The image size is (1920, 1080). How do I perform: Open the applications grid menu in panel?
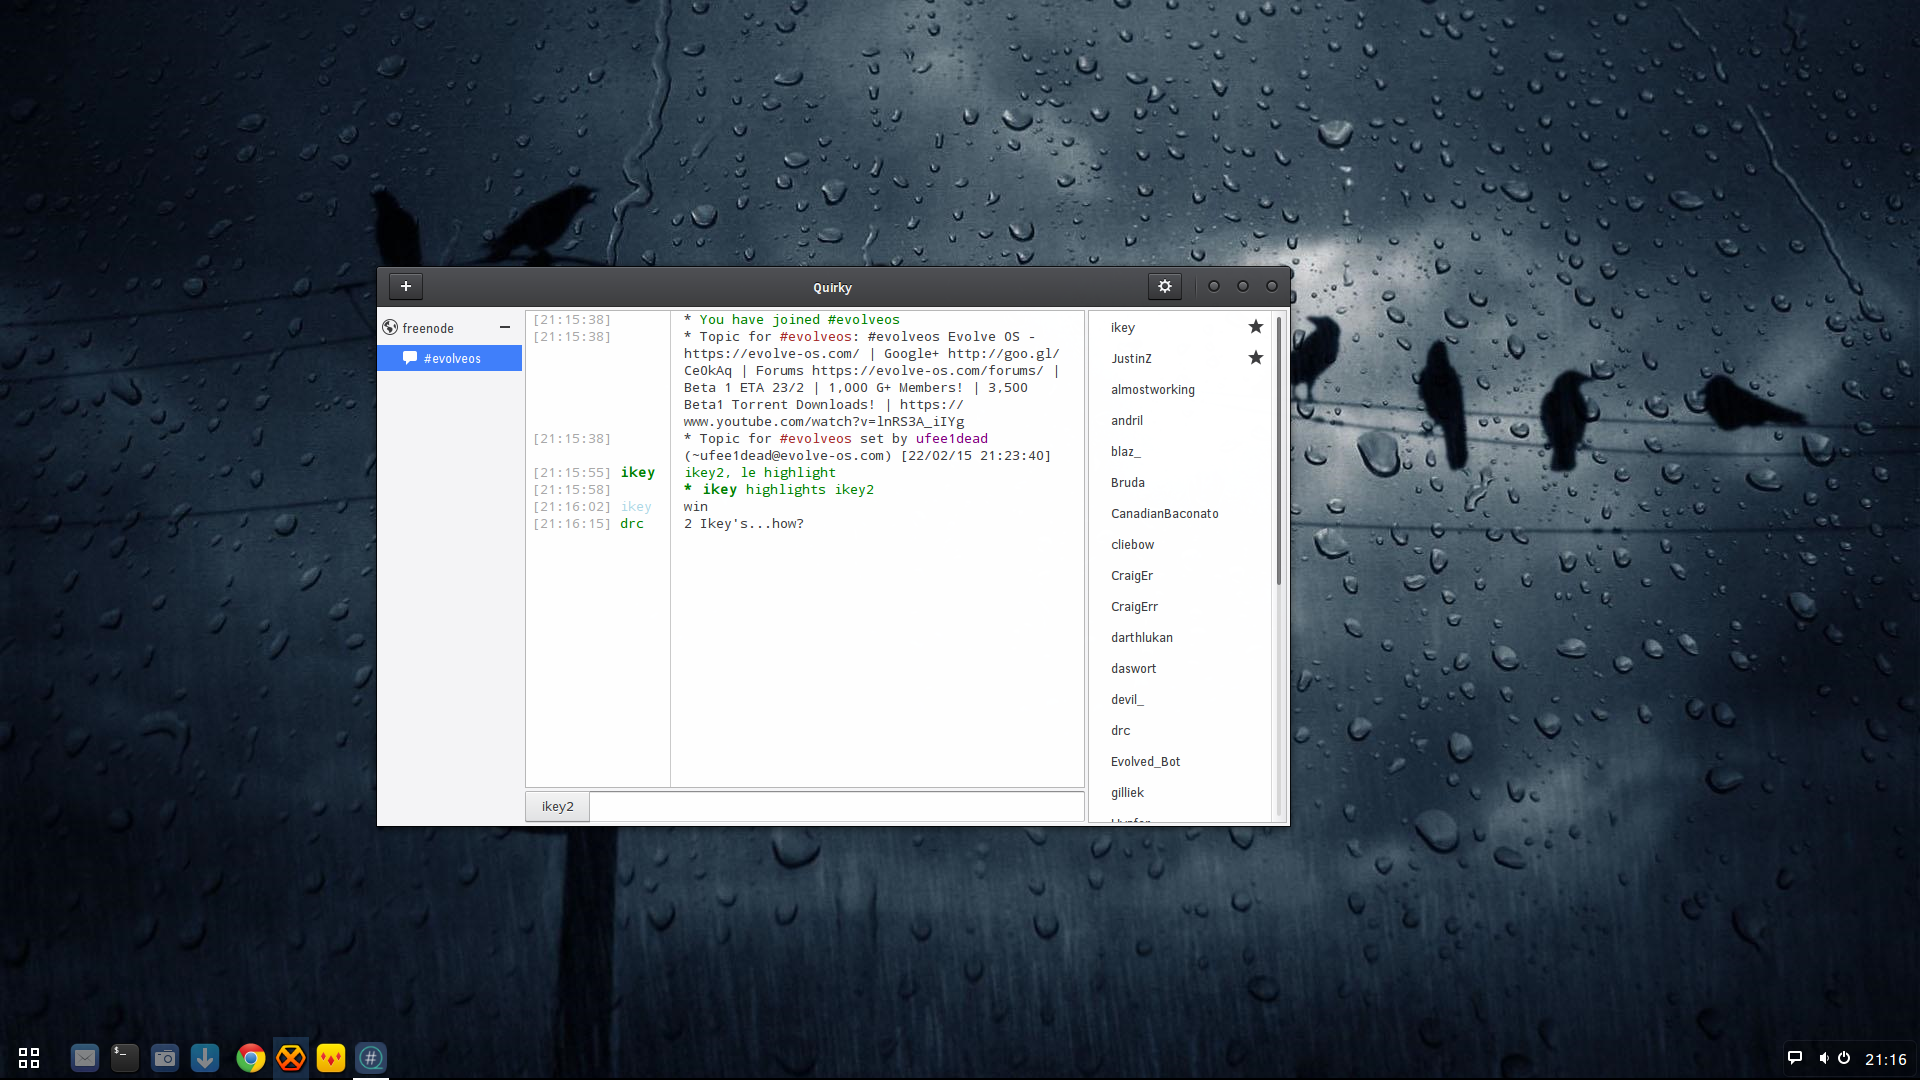pyautogui.click(x=29, y=1058)
